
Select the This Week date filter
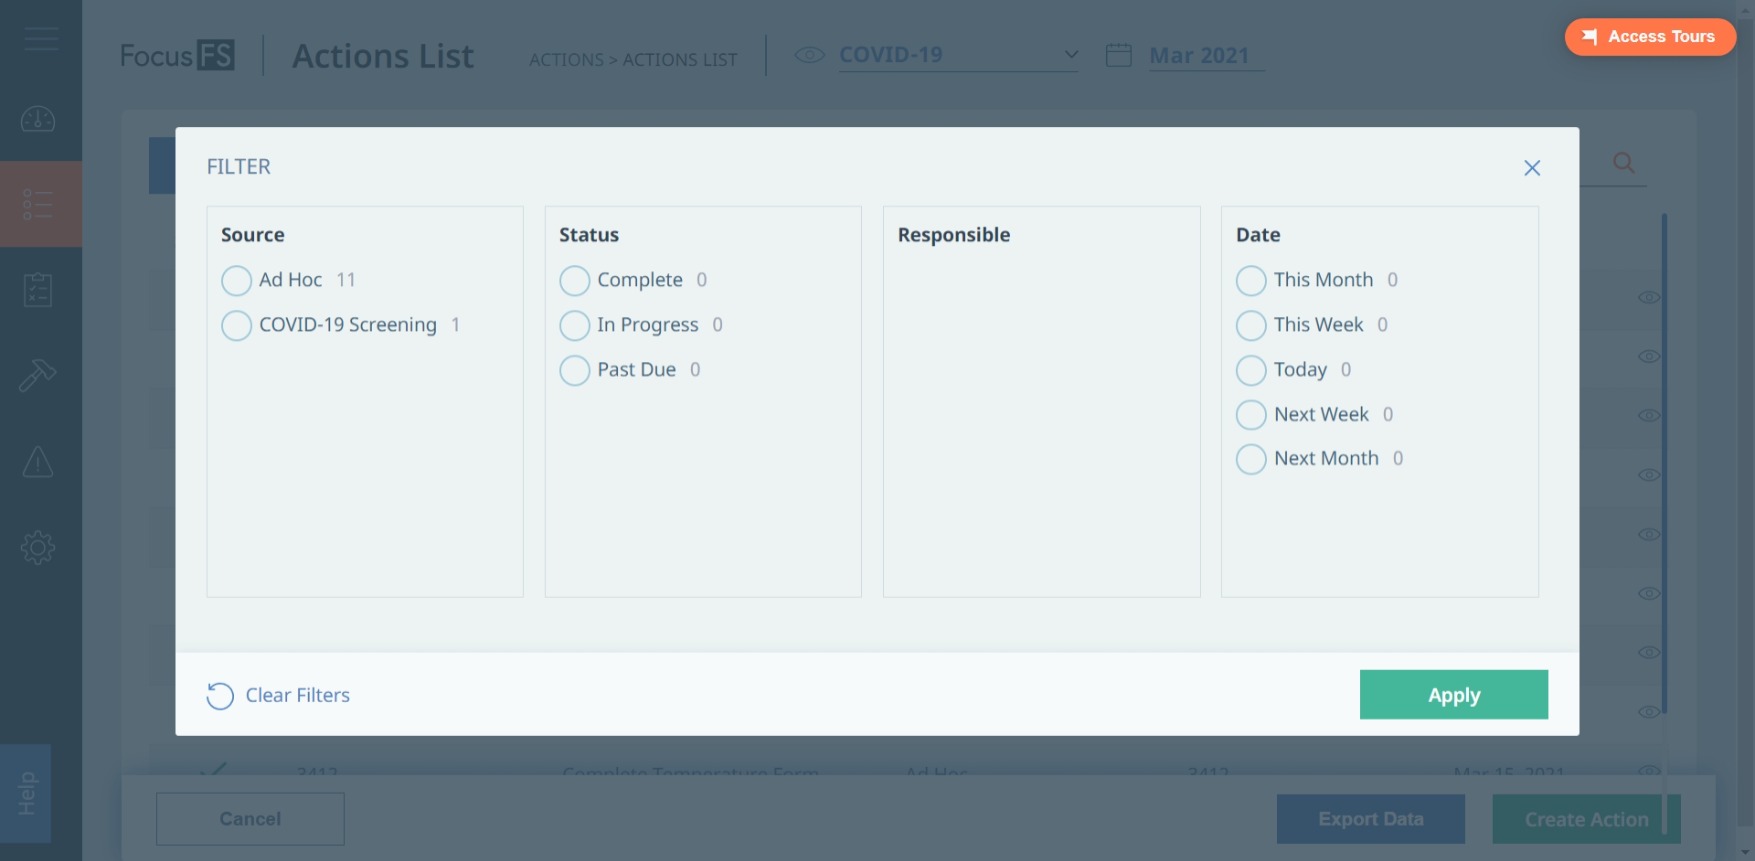(1251, 325)
